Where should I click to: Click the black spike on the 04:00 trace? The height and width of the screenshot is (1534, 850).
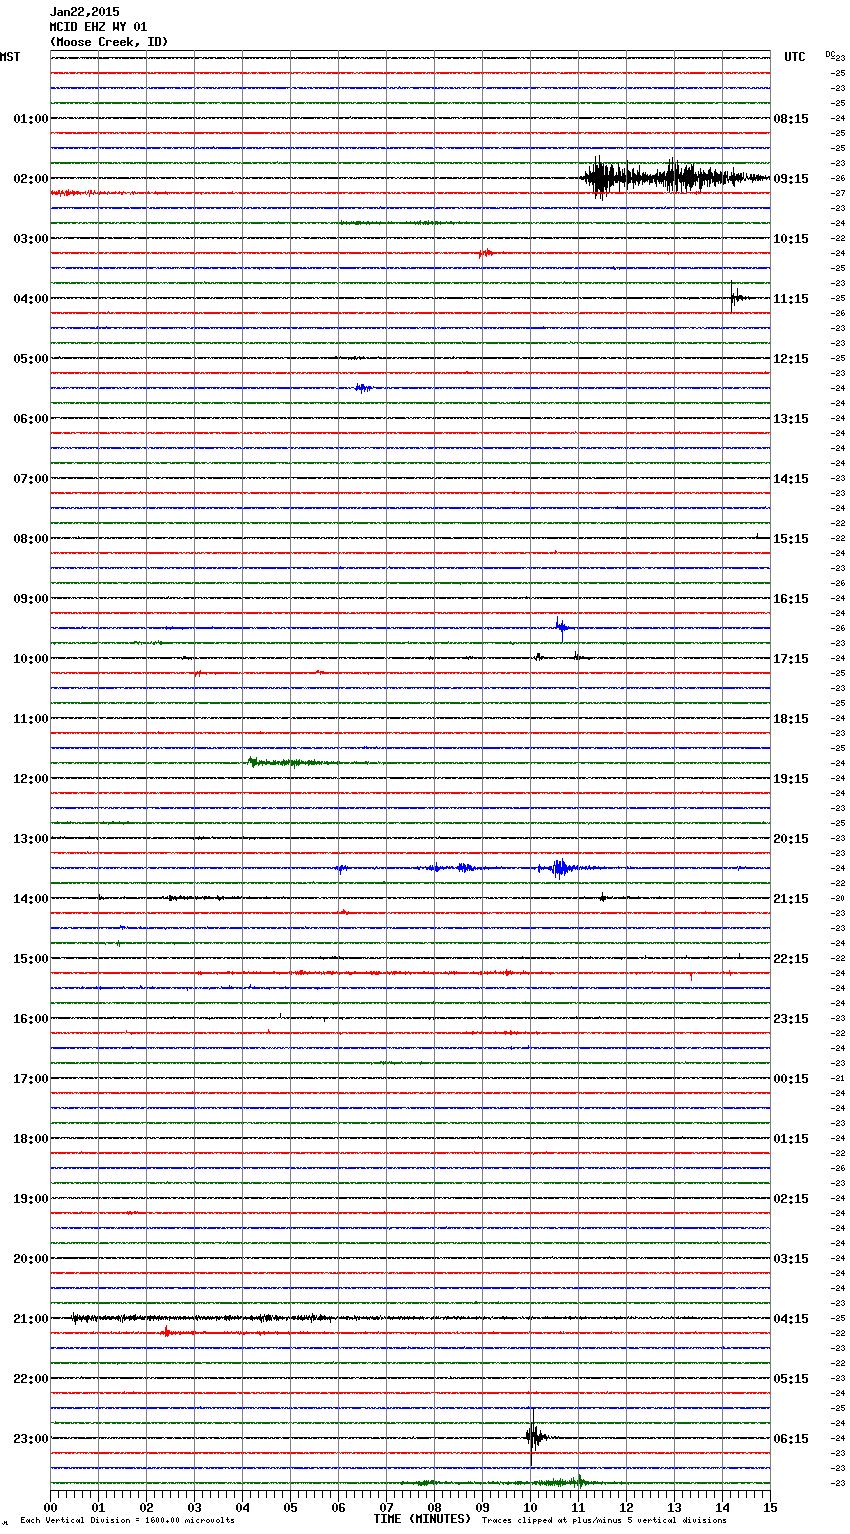[736, 297]
